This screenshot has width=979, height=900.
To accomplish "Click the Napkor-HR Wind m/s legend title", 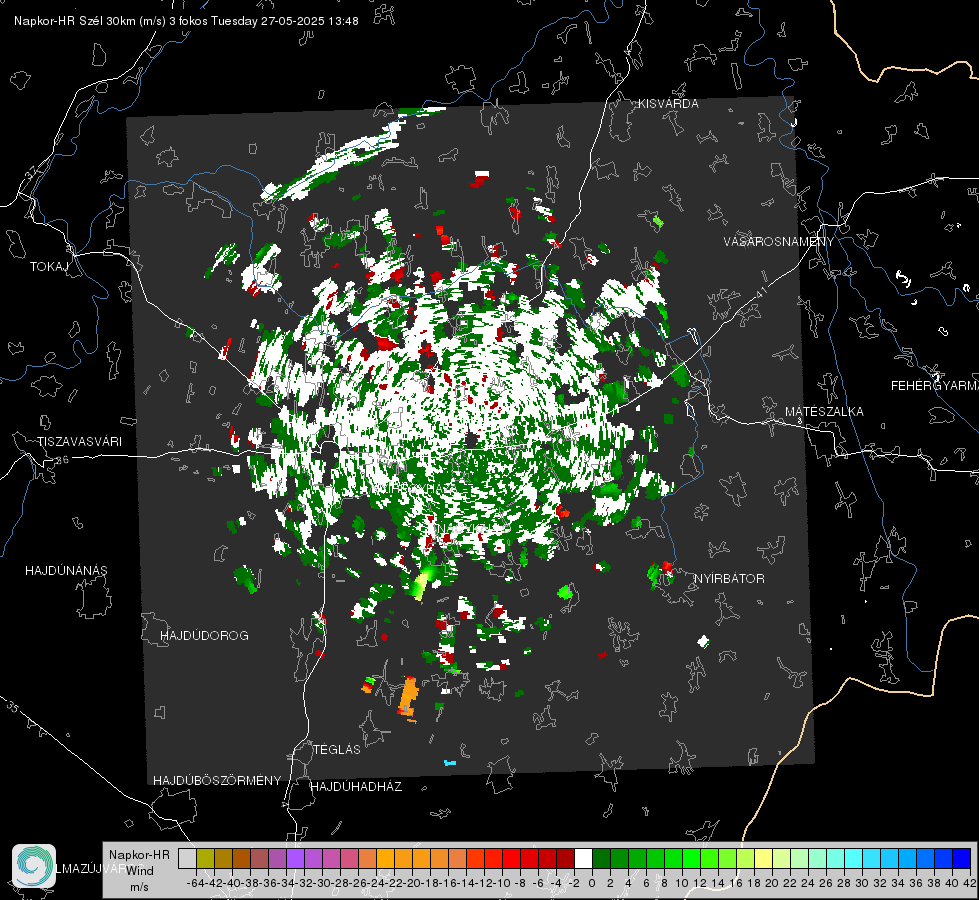I will (139, 871).
